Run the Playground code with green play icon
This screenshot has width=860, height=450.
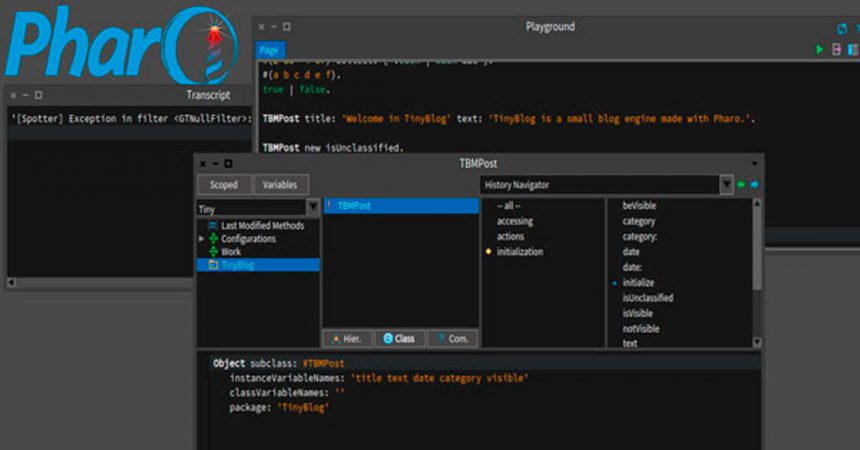tap(821, 49)
